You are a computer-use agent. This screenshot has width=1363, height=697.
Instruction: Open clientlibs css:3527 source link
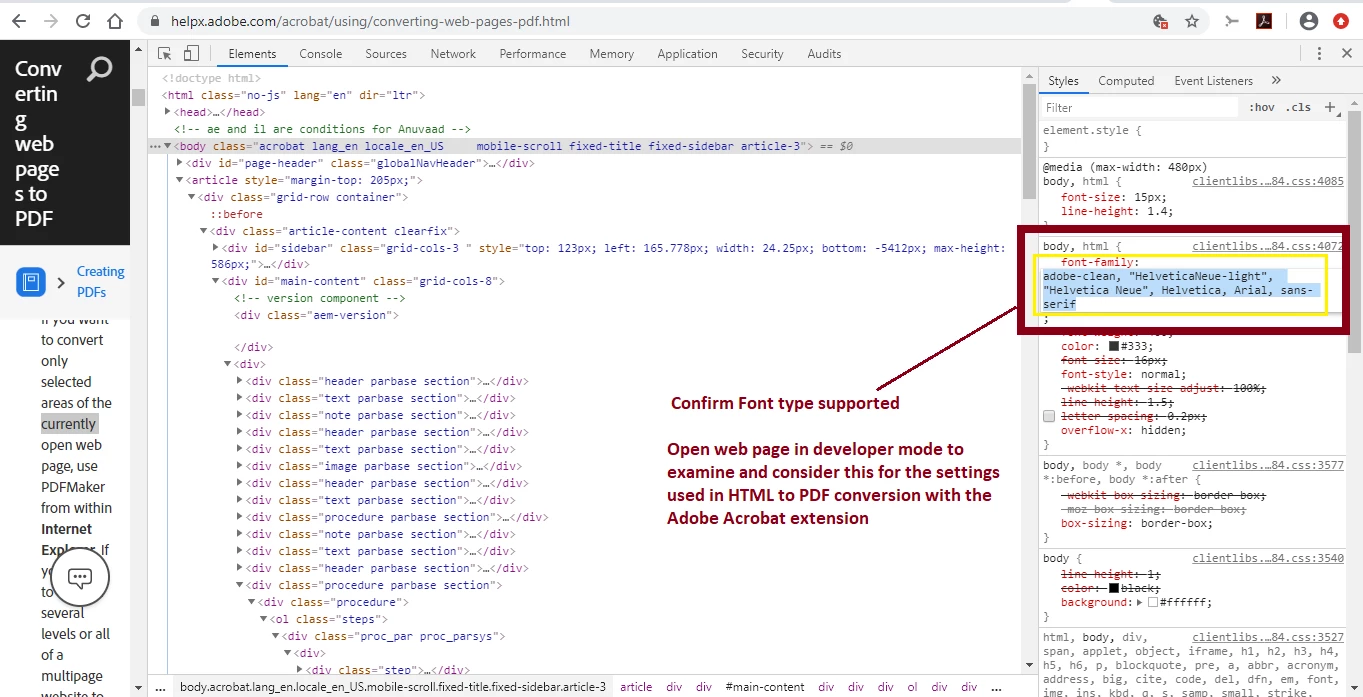(x=1267, y=637)
